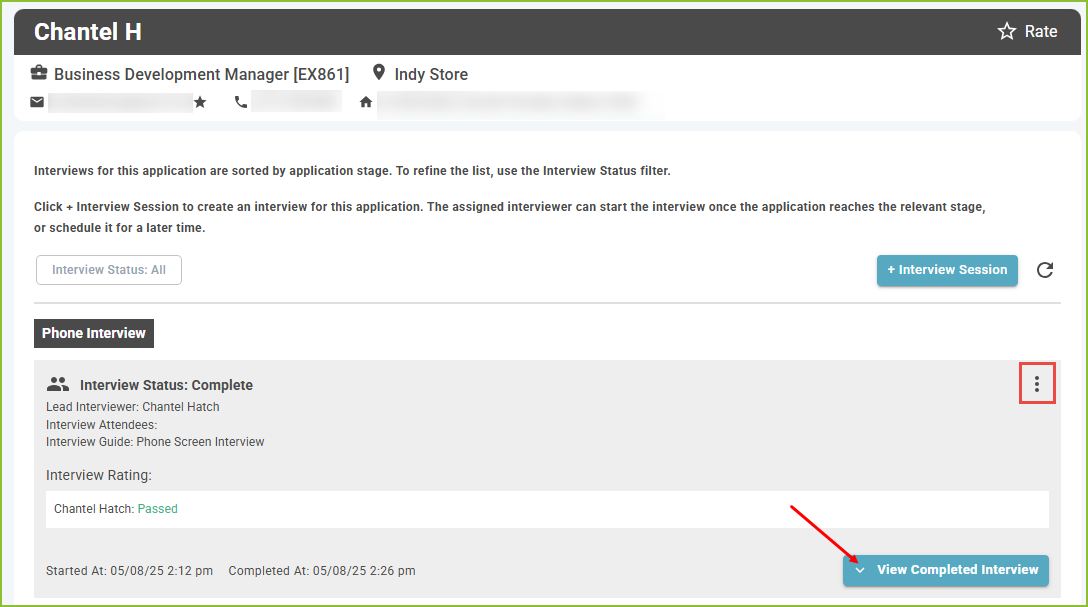The height and width of the screenshot is (607, 1088).
Task: Expand View Completed Interview
Action: pyautogui.click(x=946, y=570)
